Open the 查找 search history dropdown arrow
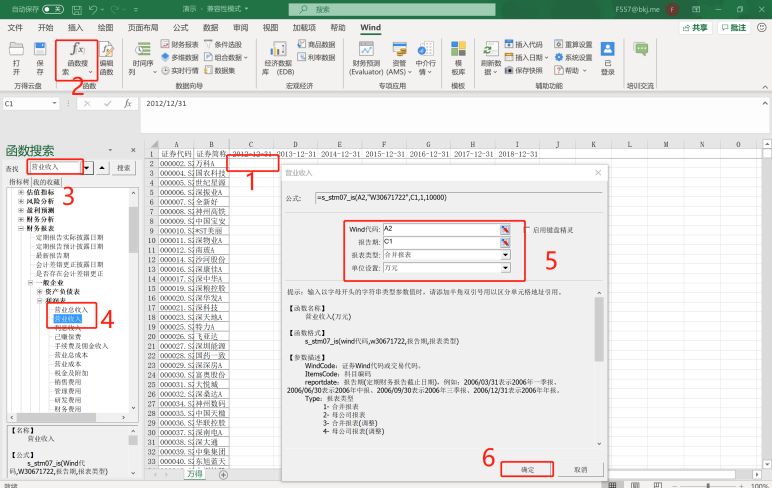 point(87,168)
